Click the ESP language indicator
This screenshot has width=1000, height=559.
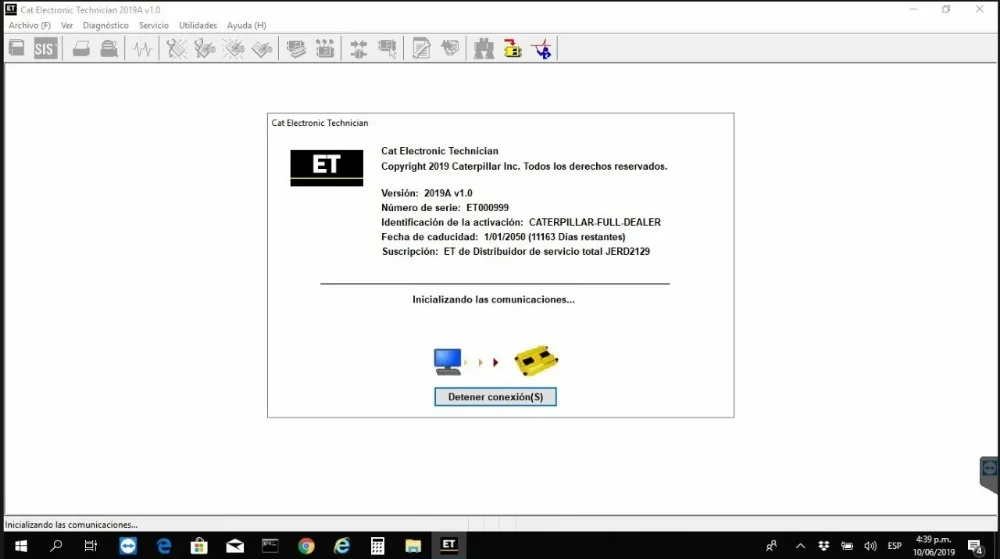(x=894, y=546)
